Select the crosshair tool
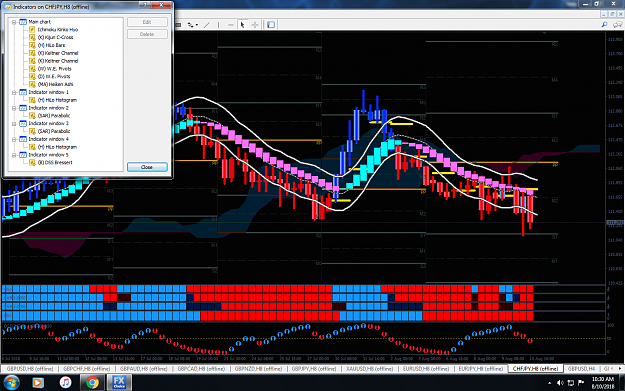This screenshot has width=625, height=391. click(x=255, y=25)
